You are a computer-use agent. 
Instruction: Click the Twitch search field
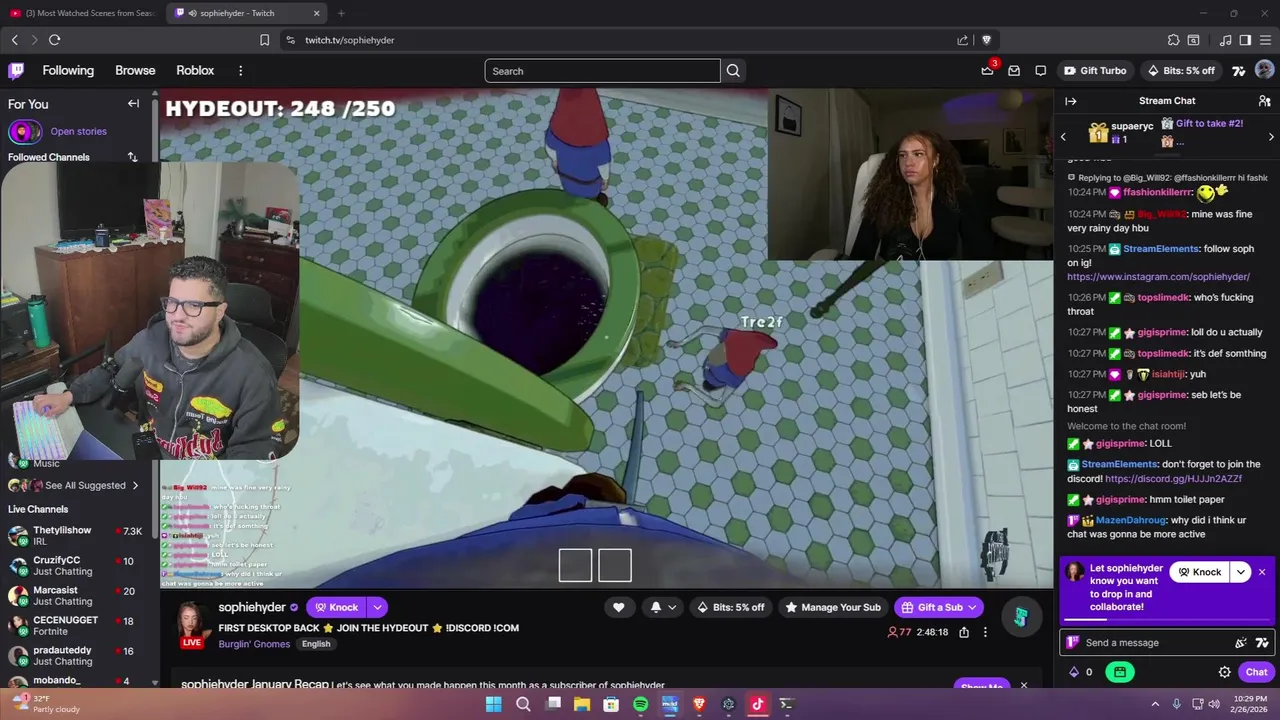[x=602, y=71]
